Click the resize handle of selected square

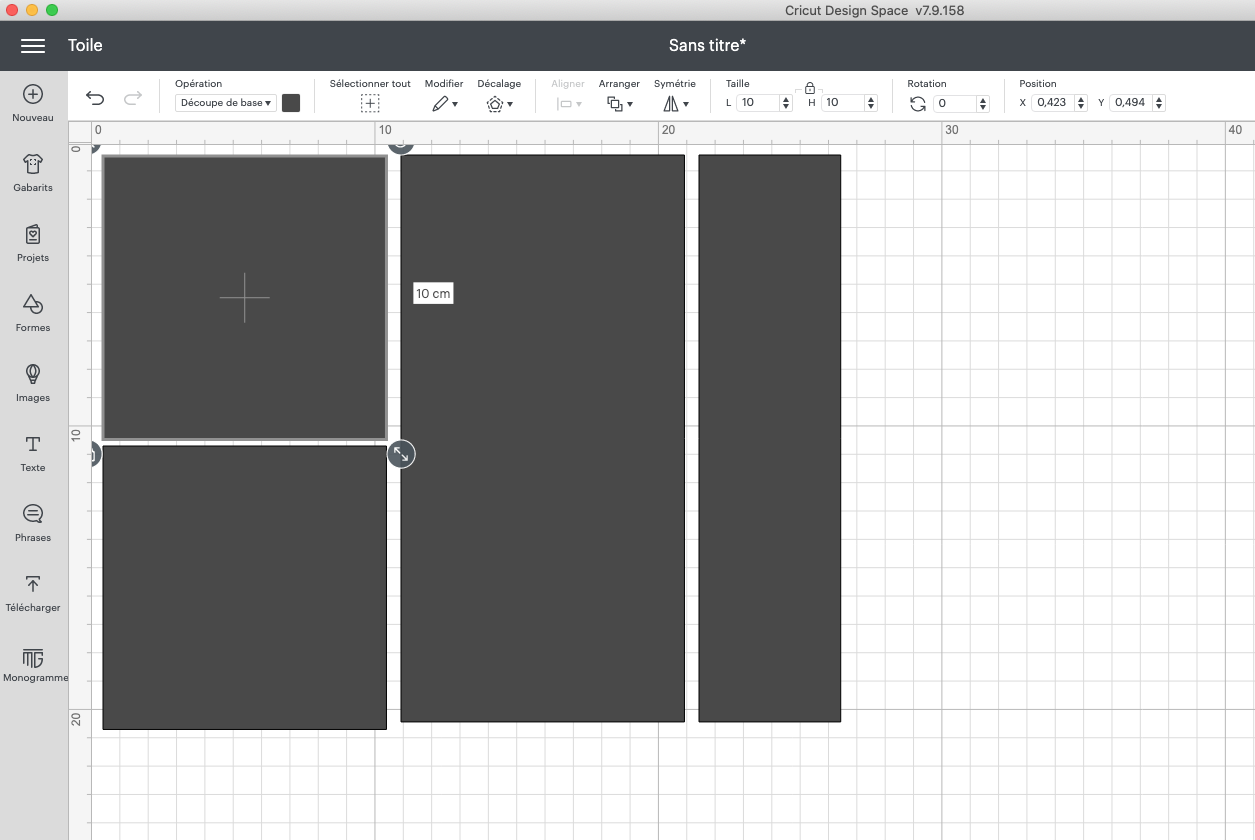click(401, 454)
